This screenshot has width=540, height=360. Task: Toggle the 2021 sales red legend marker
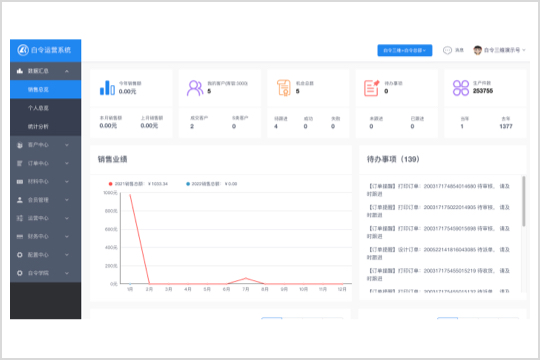point(110,184)
